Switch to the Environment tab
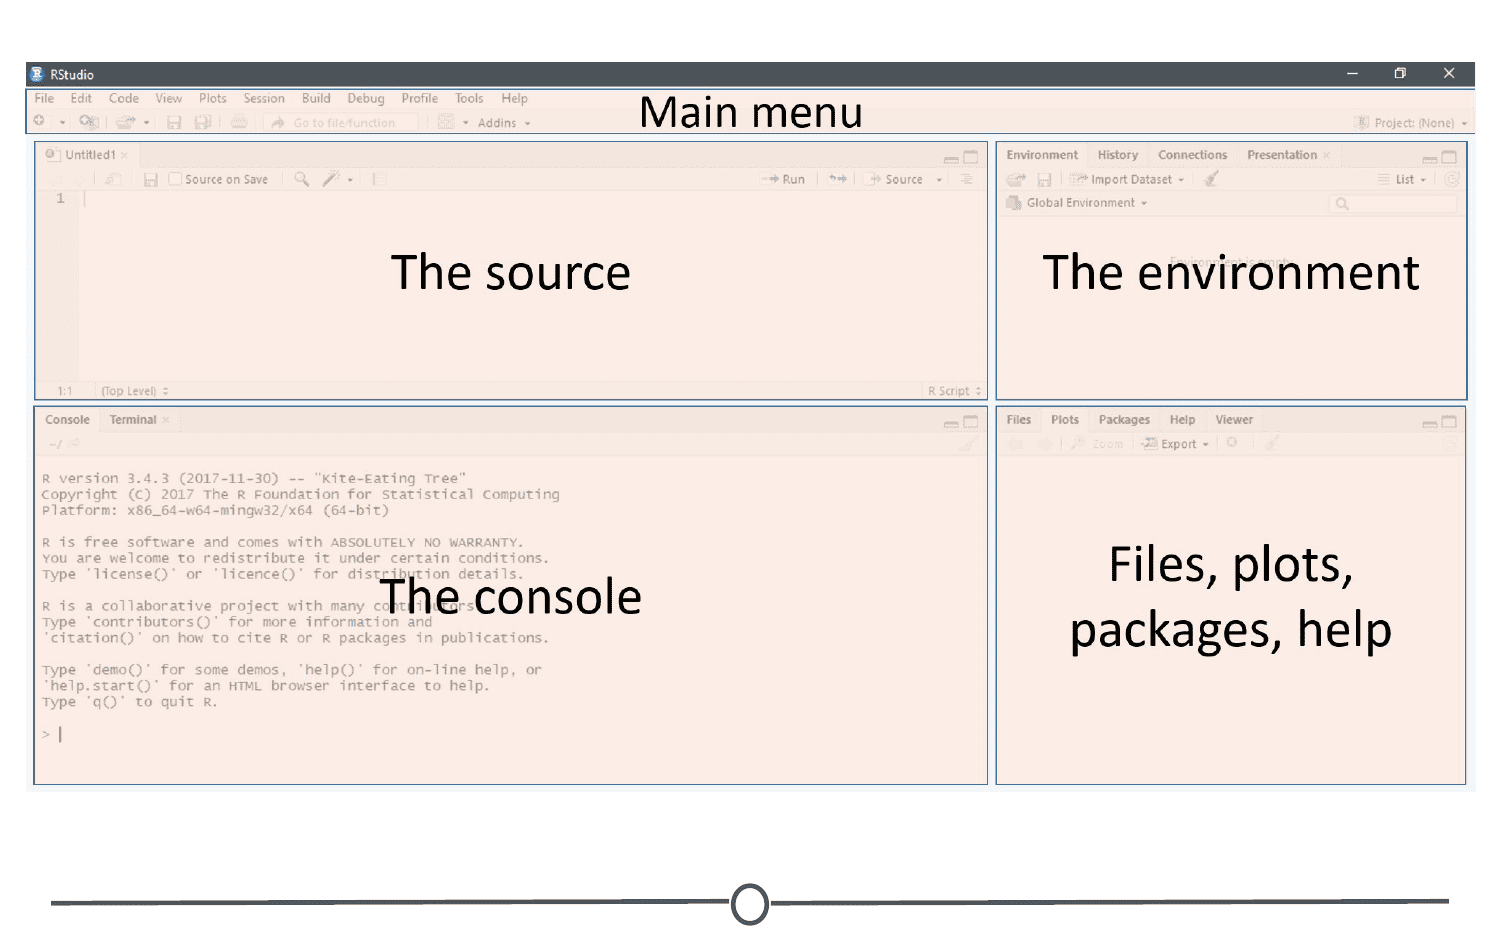The width and height of the screenshot is (1500, 938). coord(1042,155)
